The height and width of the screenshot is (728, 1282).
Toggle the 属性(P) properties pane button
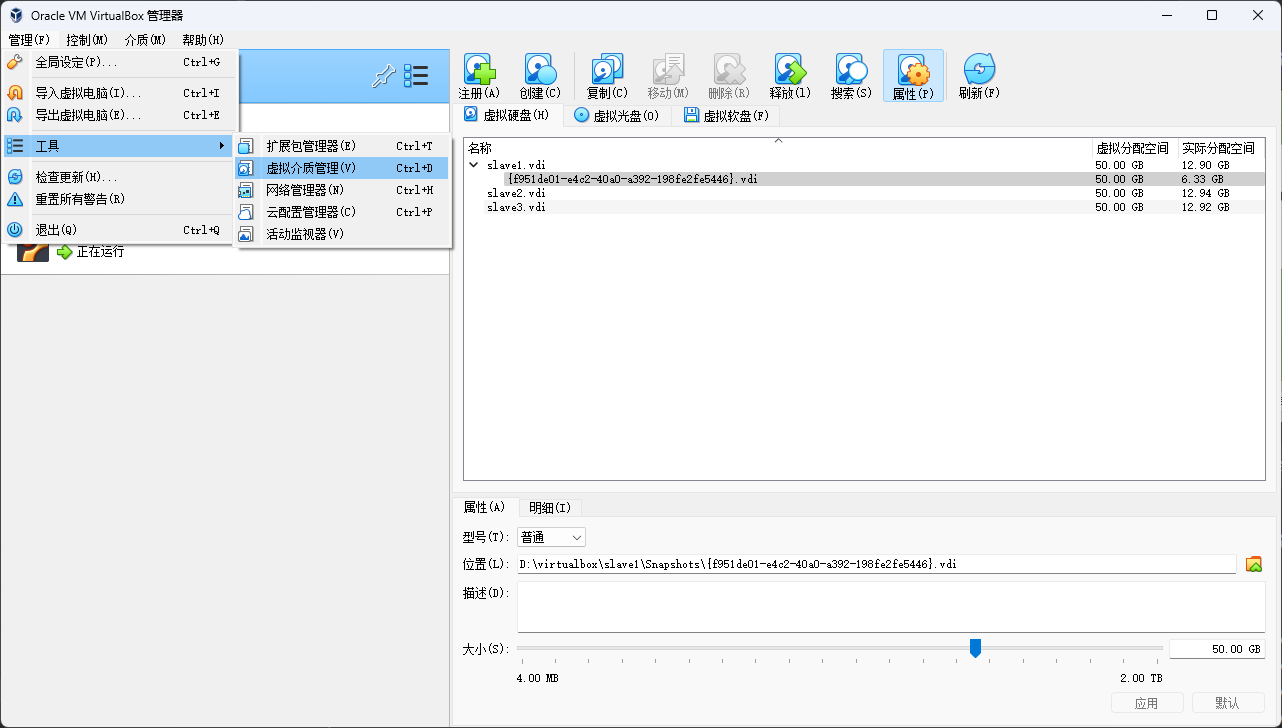913,76
